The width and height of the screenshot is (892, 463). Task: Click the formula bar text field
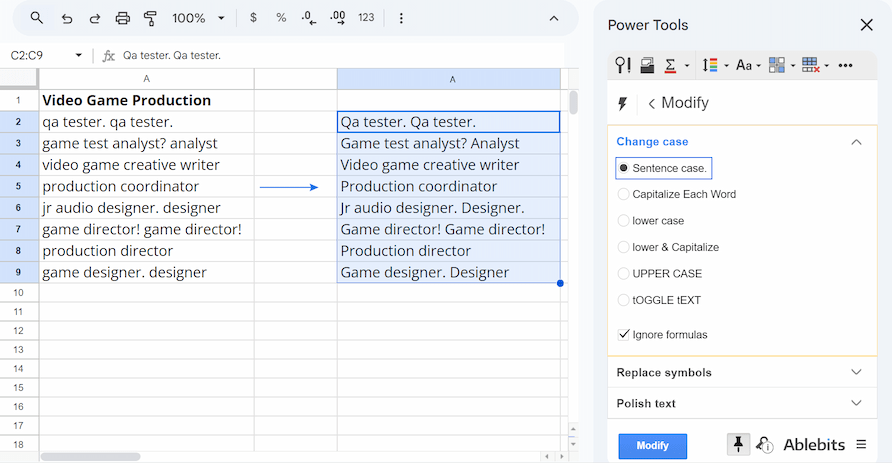point(341,56)
